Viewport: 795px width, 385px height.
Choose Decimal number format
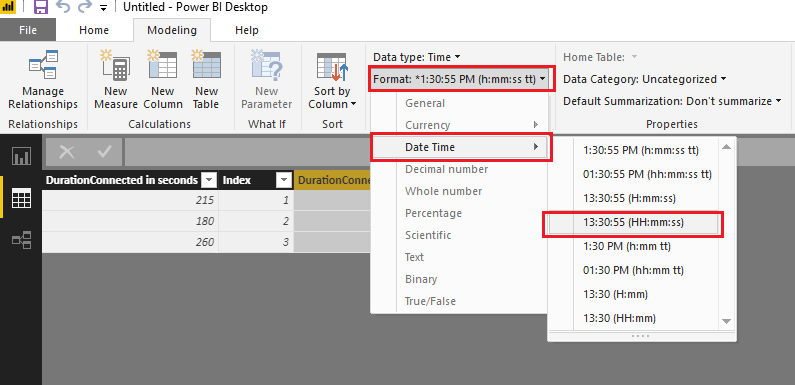[x=459, y=169]
